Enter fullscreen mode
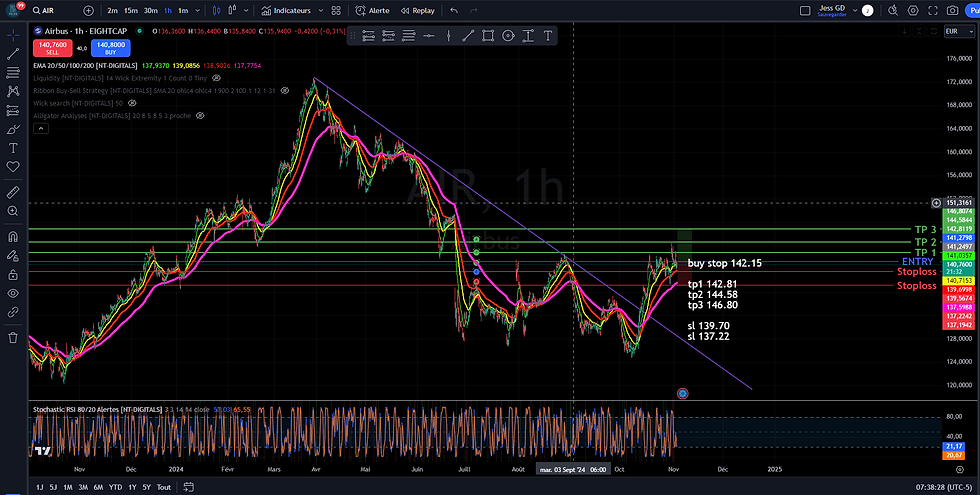This screenshot has width=980, height=495. (x=933, y=11)
